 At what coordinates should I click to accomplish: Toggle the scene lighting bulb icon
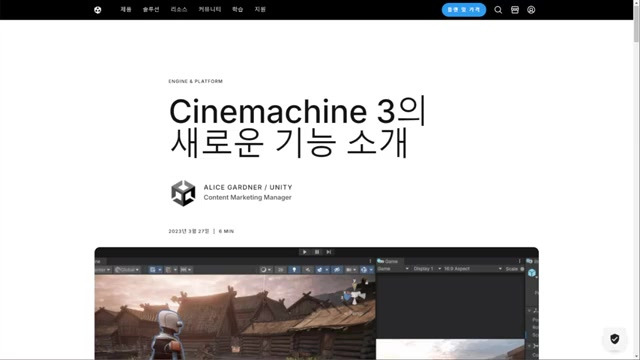point(294,269)
